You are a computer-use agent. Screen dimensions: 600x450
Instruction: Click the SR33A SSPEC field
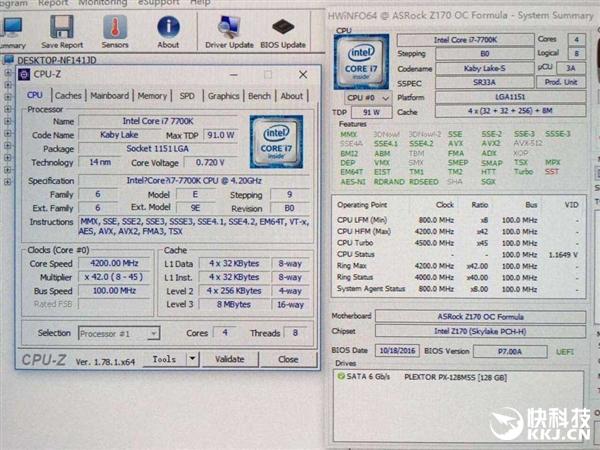coord(484,82)
